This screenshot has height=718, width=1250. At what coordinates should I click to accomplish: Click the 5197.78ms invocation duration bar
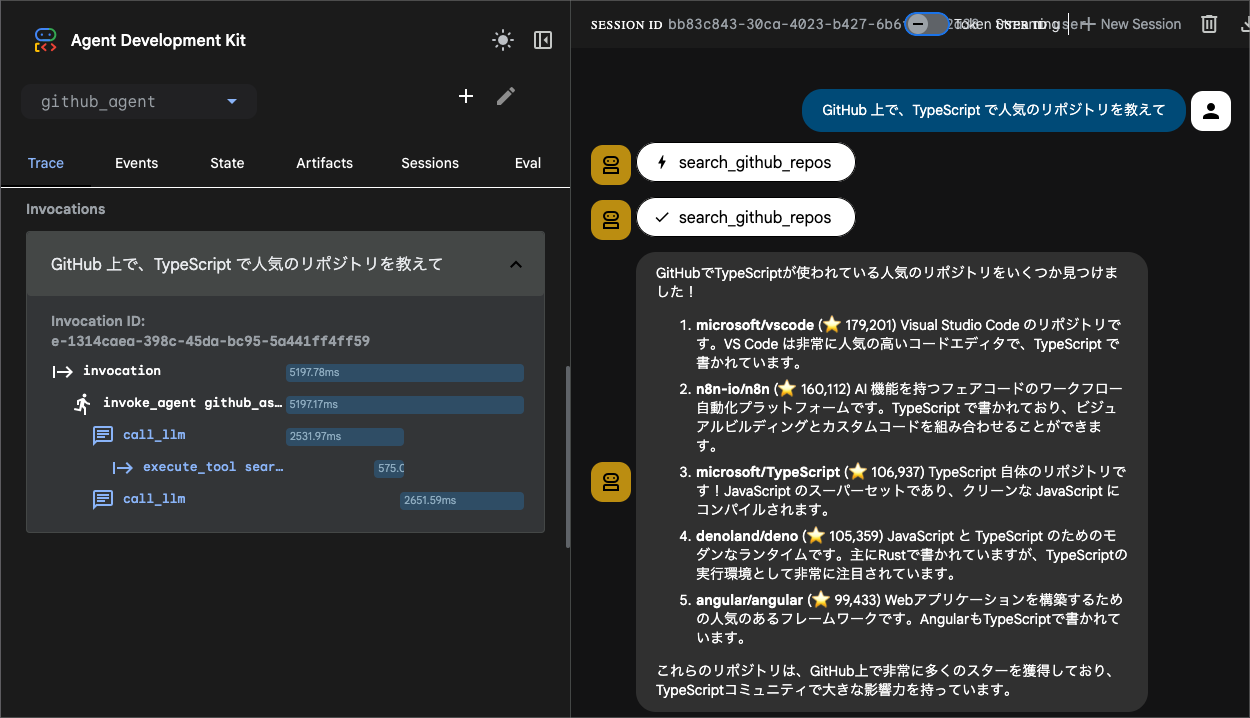404,373
